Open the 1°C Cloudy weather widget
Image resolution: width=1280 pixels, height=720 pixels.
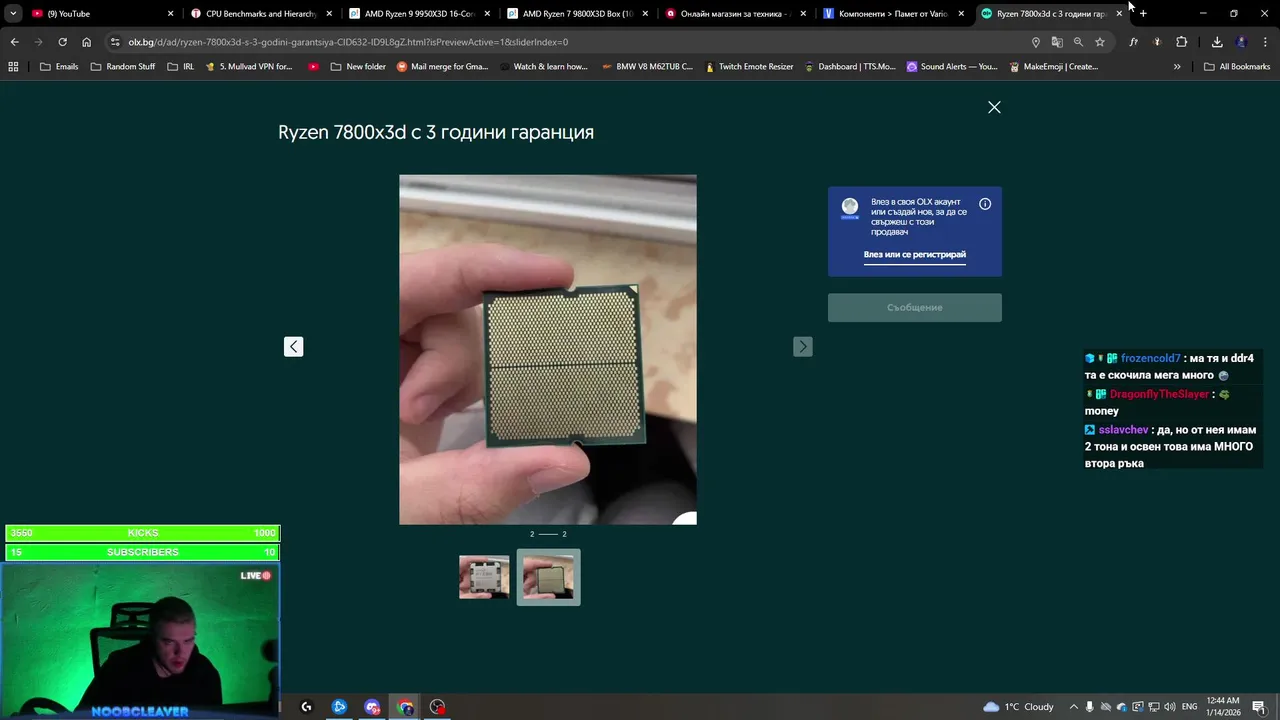pyautogui.click(x=1018, y=707)
